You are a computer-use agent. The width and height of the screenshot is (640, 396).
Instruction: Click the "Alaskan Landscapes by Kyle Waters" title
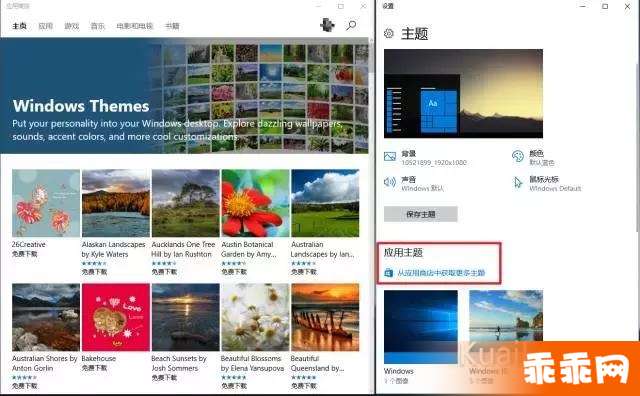(113, 249)
